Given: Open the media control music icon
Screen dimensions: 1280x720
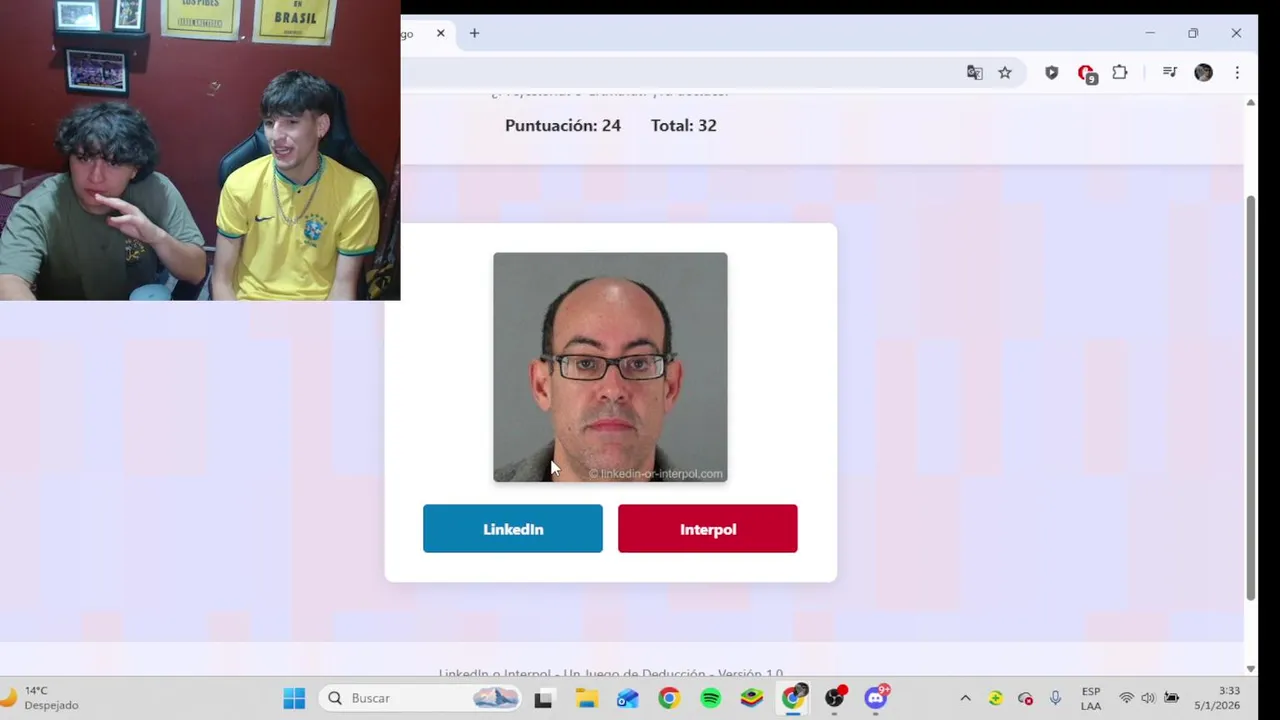Looking at the screenshot, I should 1169,72.
